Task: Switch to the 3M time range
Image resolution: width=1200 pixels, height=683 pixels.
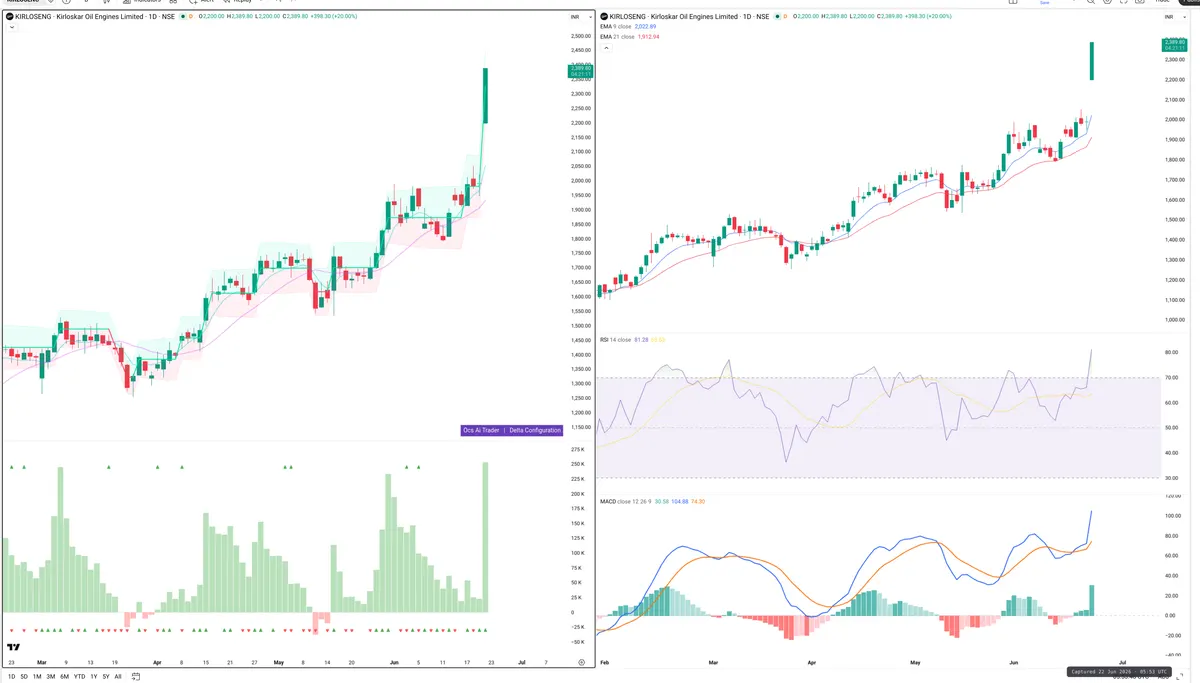Action: 51,676
